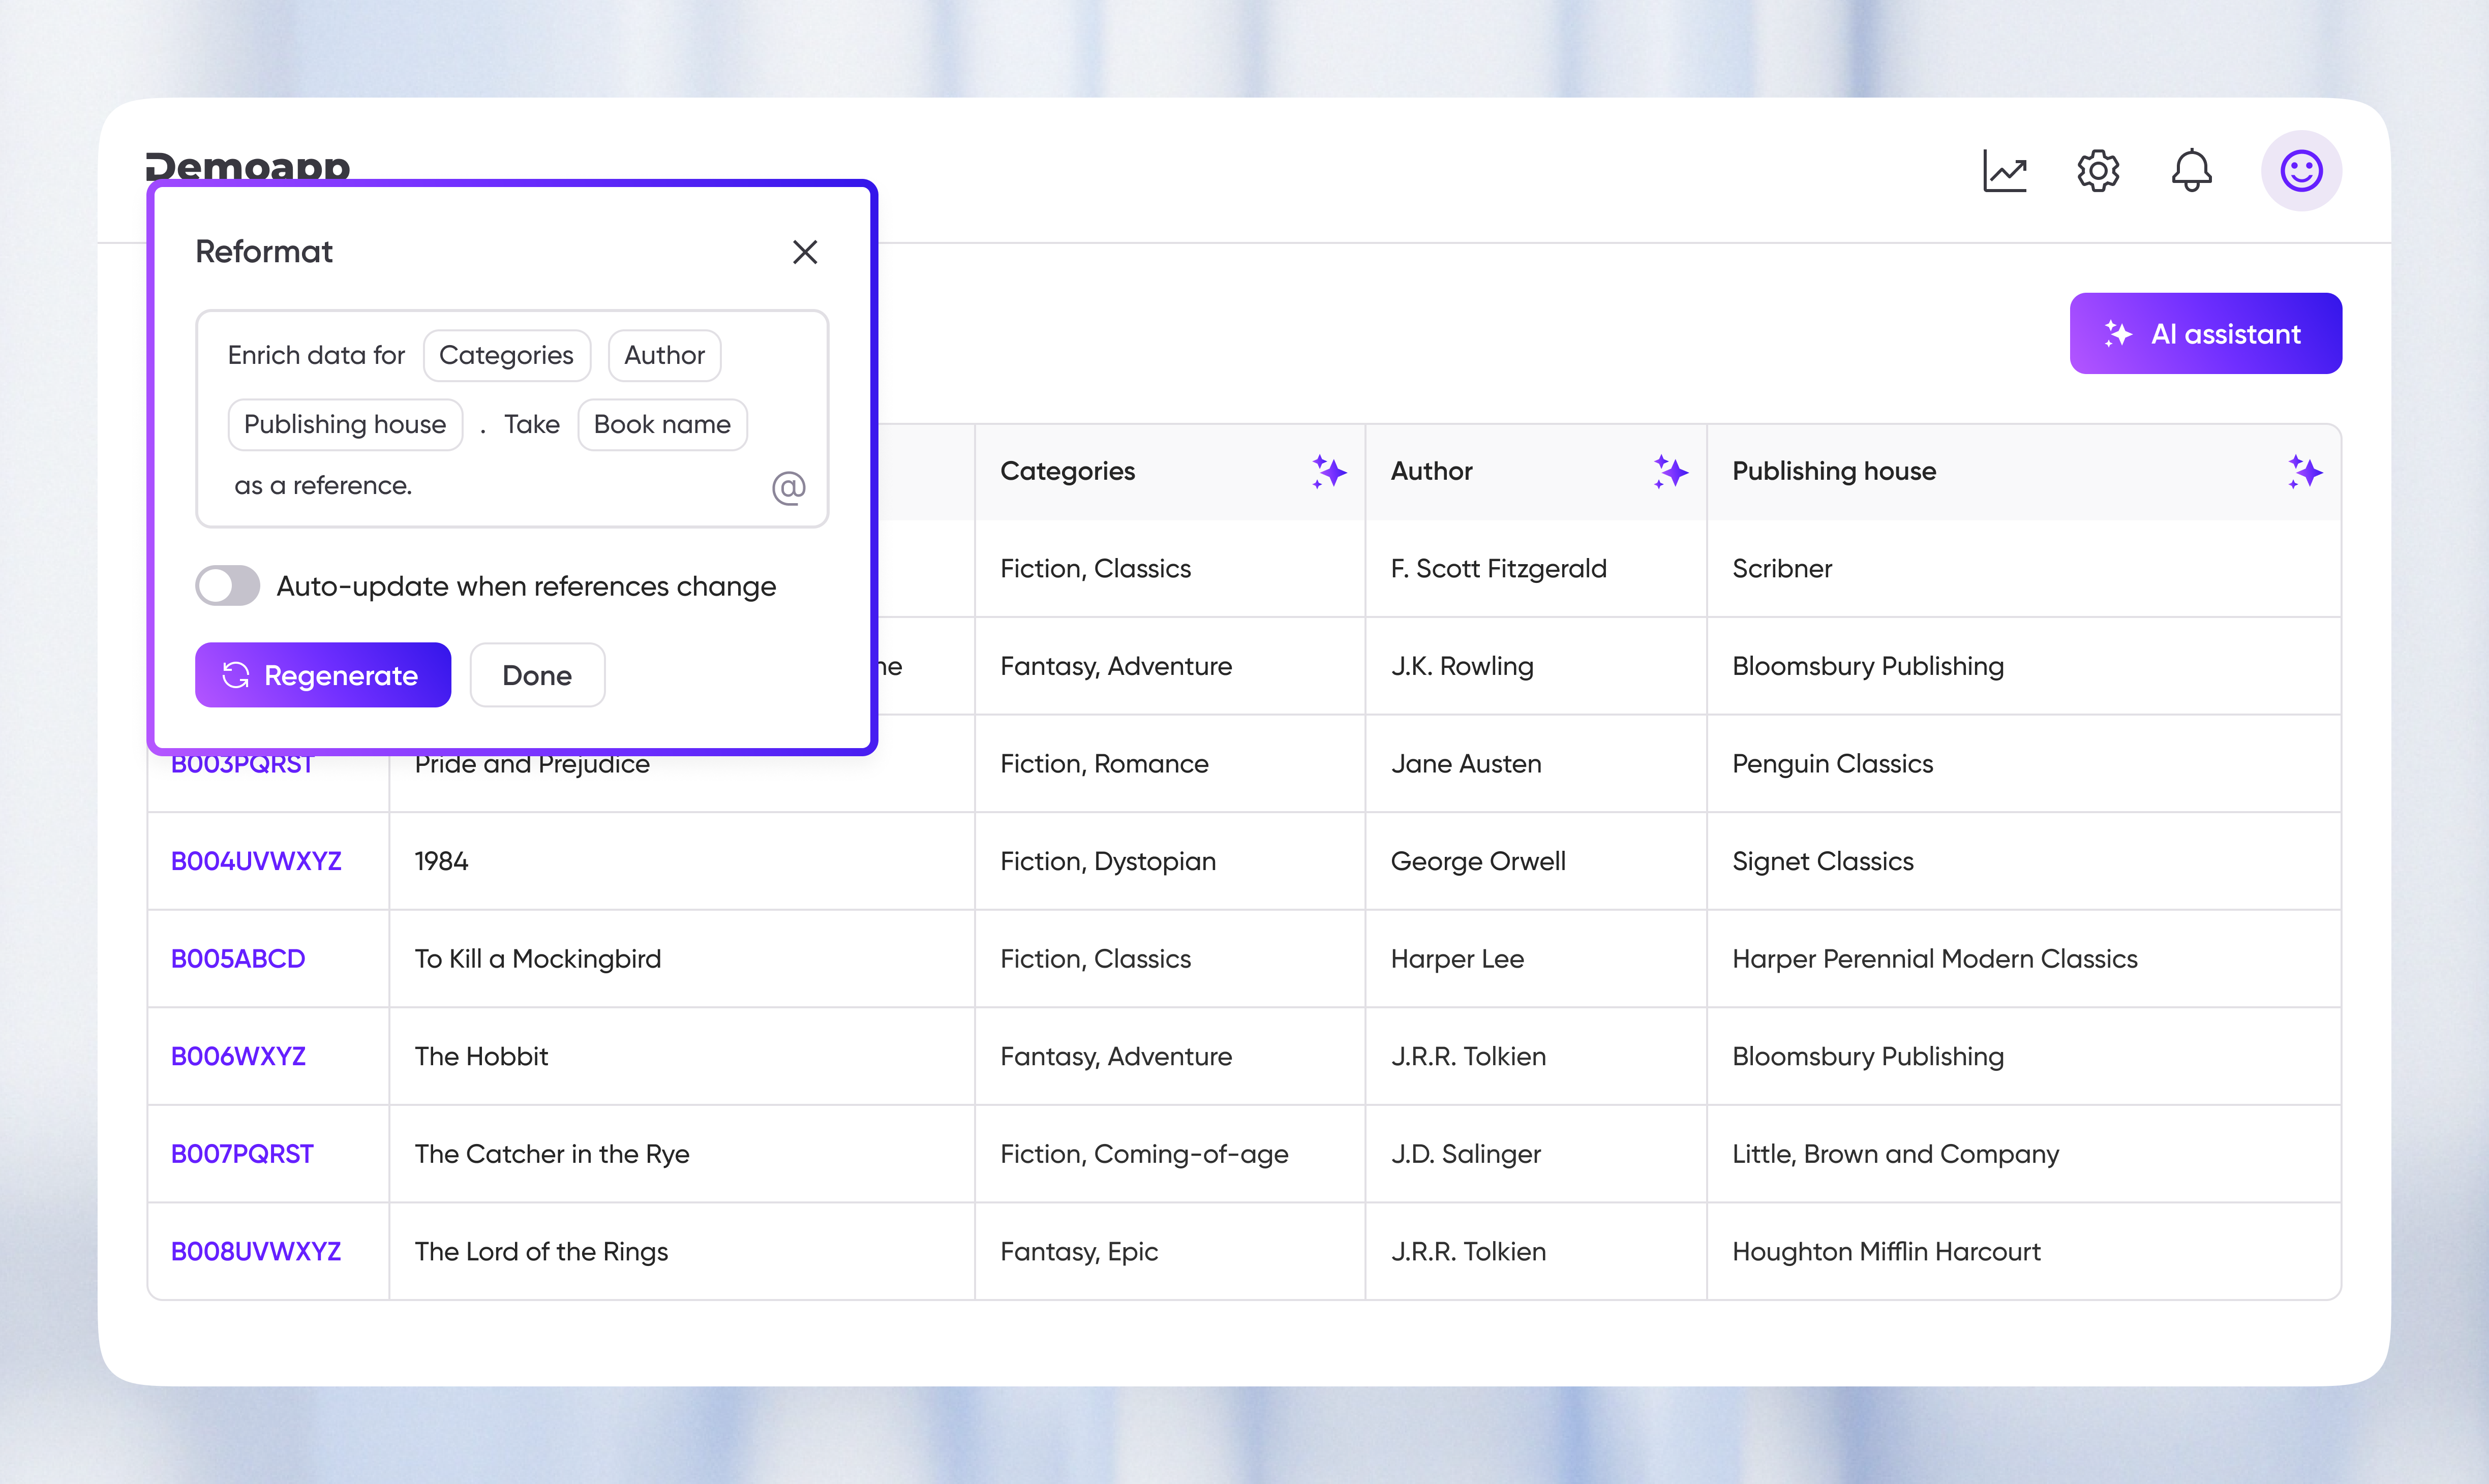2489x1484 pixels.
Task: Enable auto-update when references change
Action: [x=227, y=586]
